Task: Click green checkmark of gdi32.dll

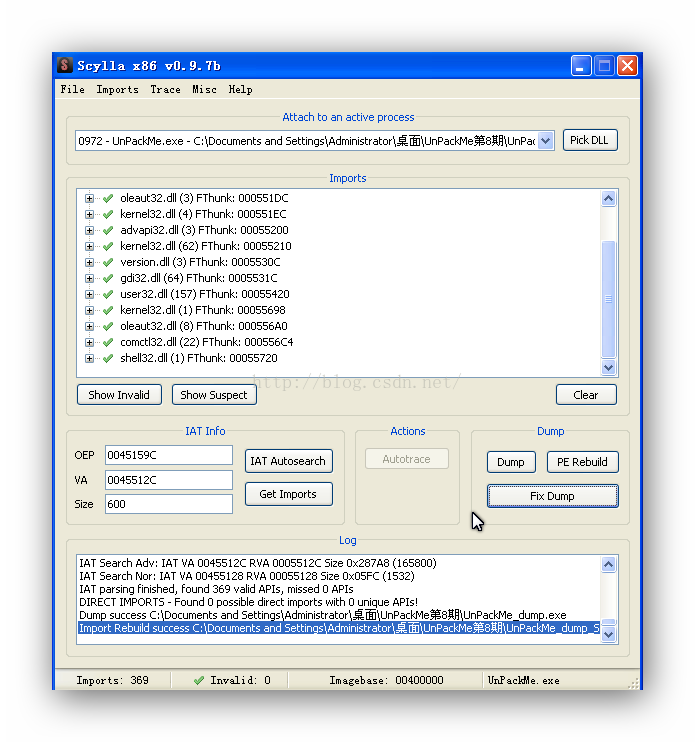Action: tap(108, 278)
